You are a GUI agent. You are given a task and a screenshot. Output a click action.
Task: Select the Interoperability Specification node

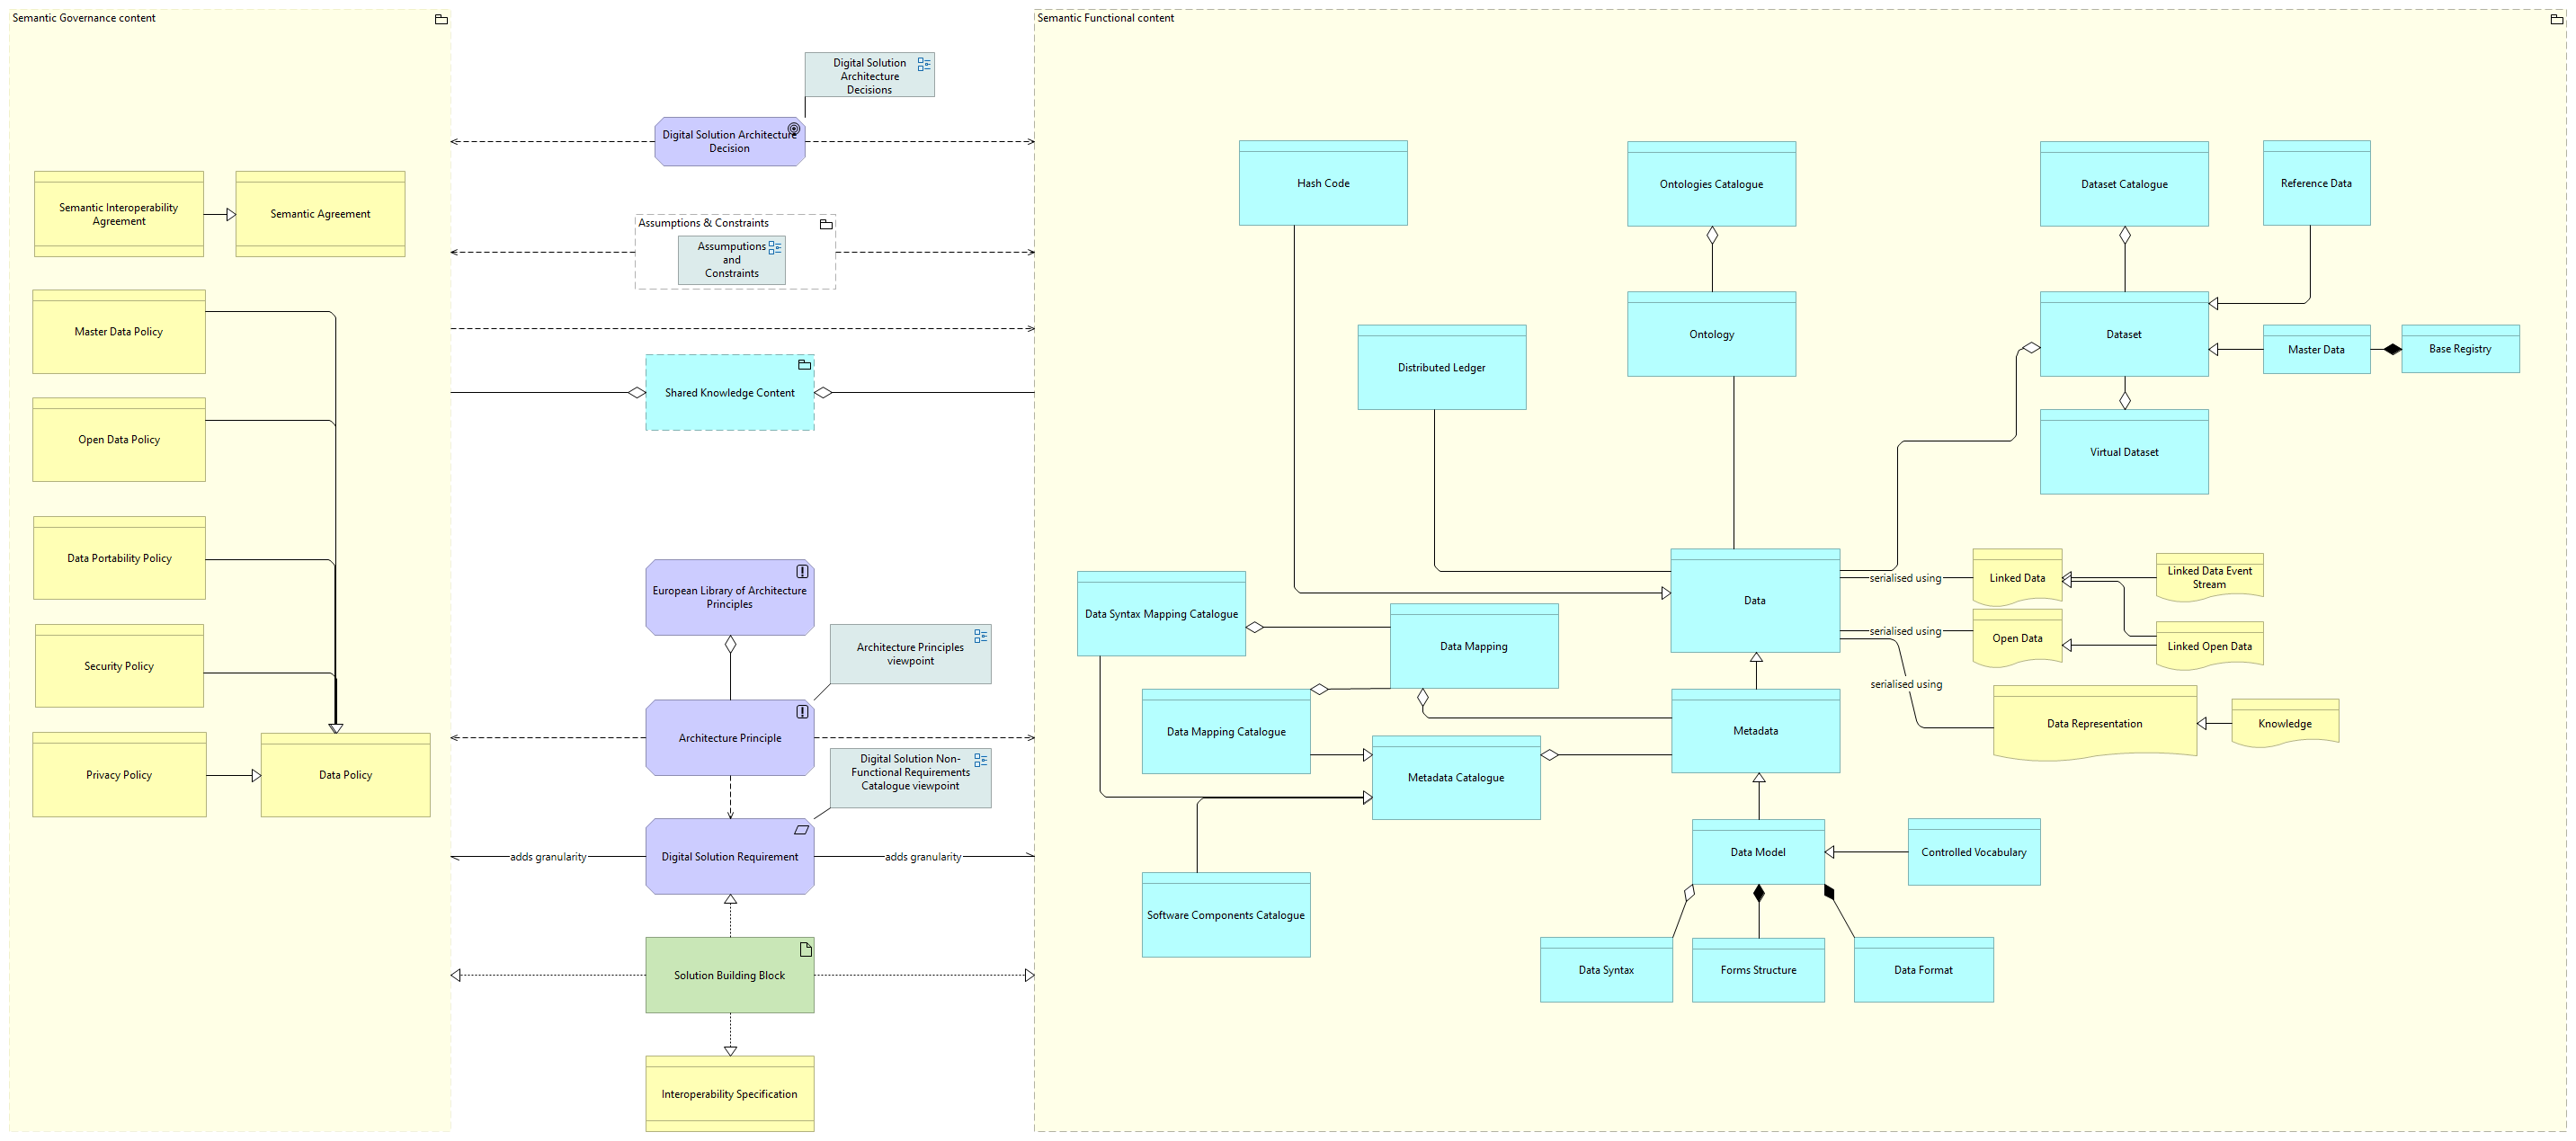point(725,1092)
